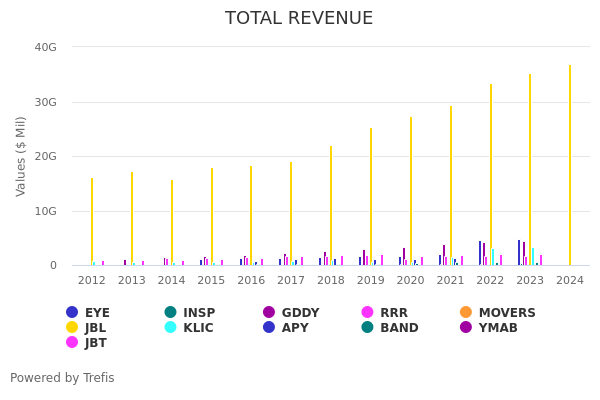This screenshot has height=400, width=600.
Task: Click the 2020 x-axis label
Action: point(410,281)
